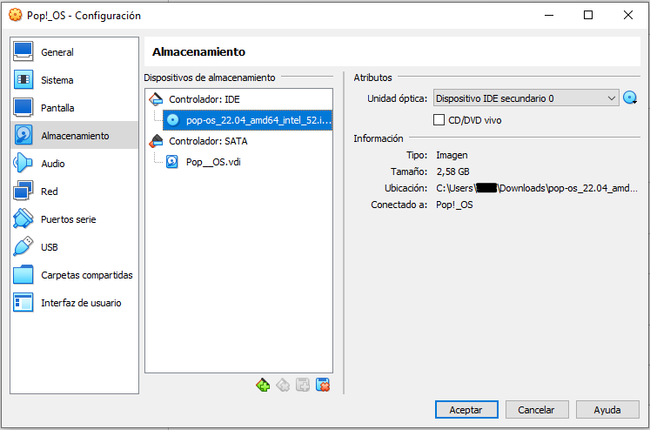The image size is (650, 430).
Task: Minimize the Configuración window
Action: click(x=549, y=15)
